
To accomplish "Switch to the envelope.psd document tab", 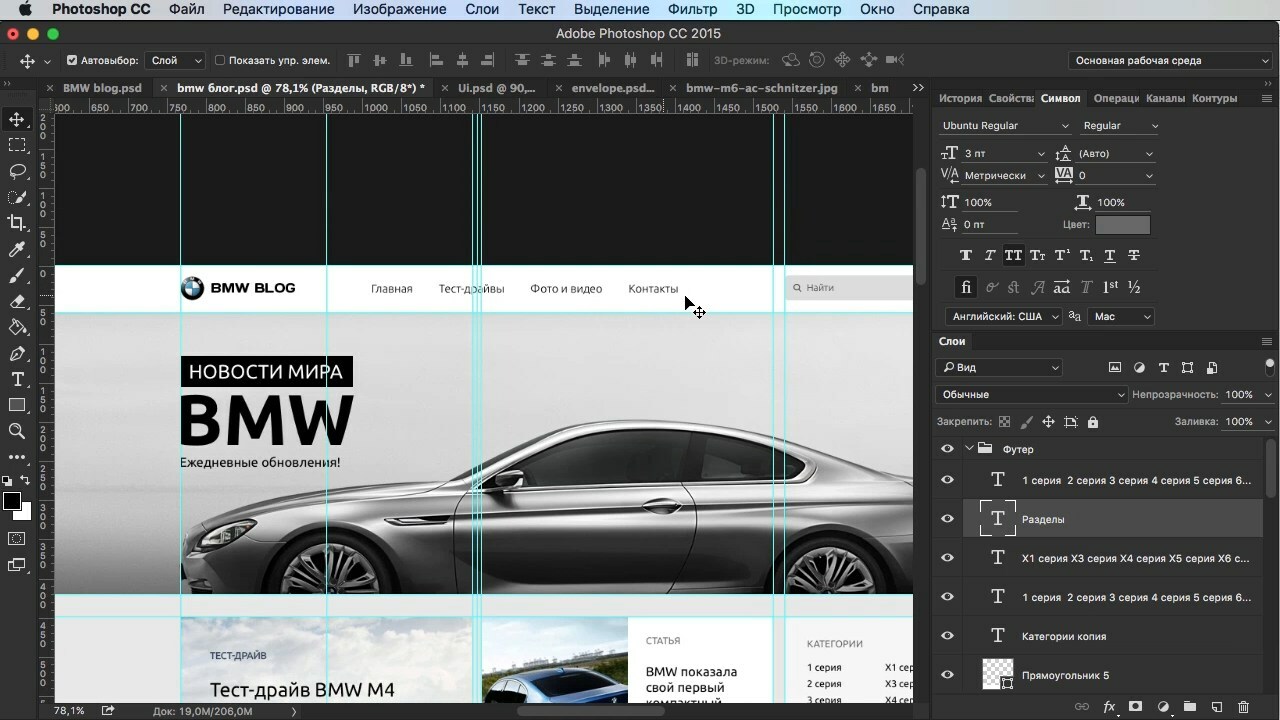I will (x=613, y=88).
